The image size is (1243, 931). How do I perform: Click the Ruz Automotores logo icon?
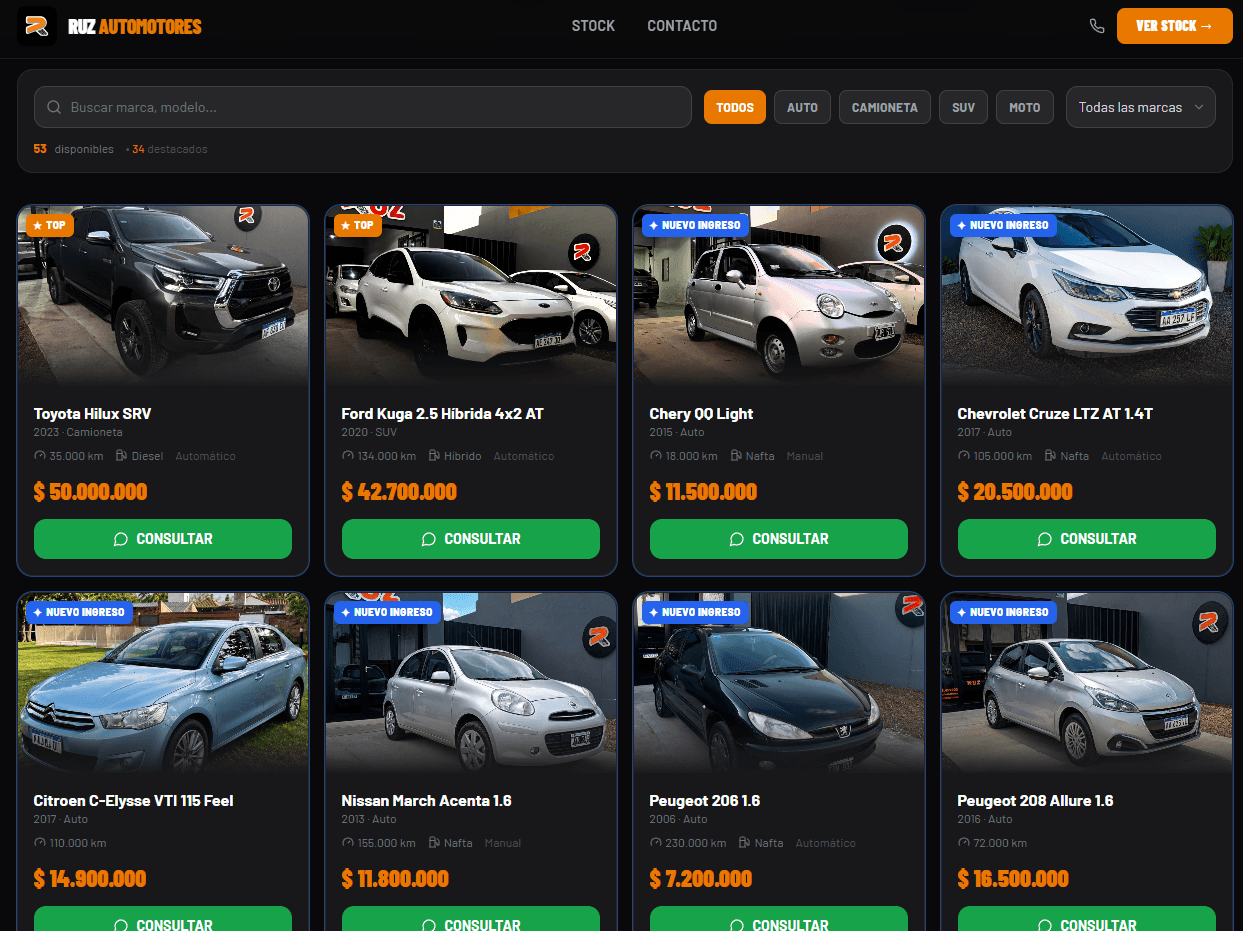37,26
